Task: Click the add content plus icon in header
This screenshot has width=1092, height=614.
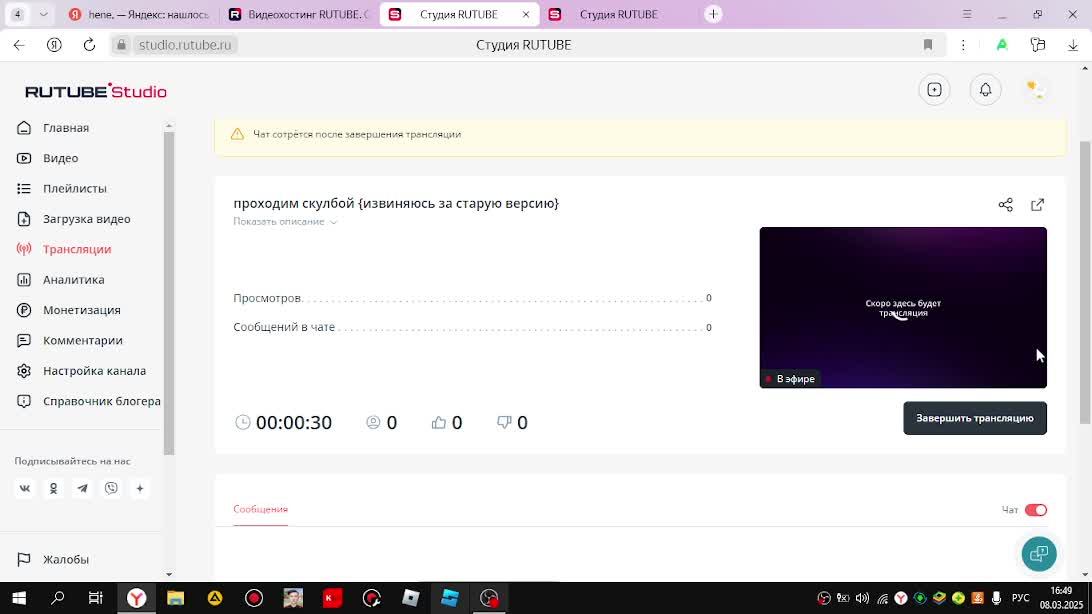Action: tap(935, 90)
